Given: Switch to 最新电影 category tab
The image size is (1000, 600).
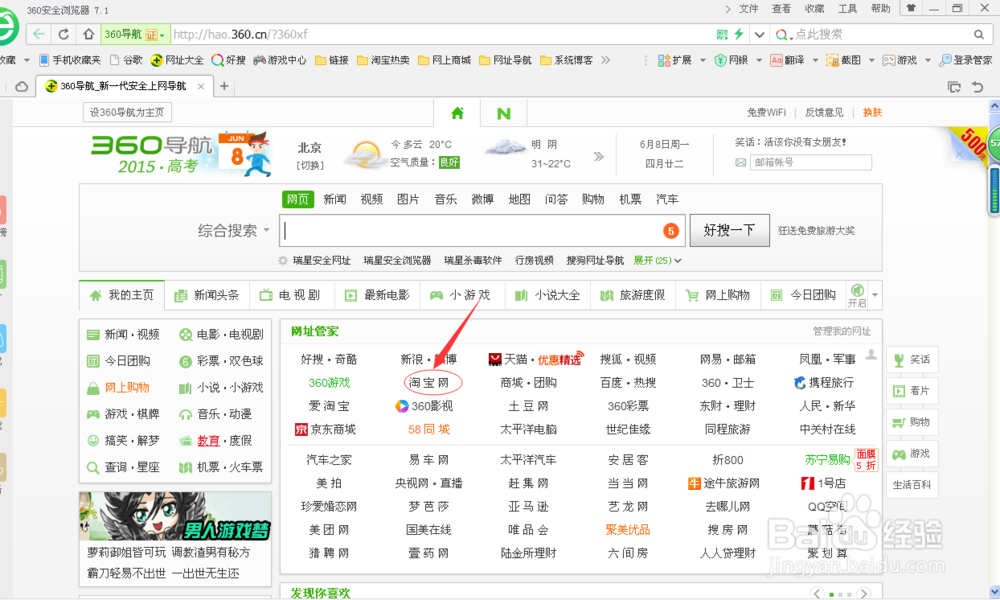Looking at the screenshot, I should pyautogui.click(x=378, y=295).
